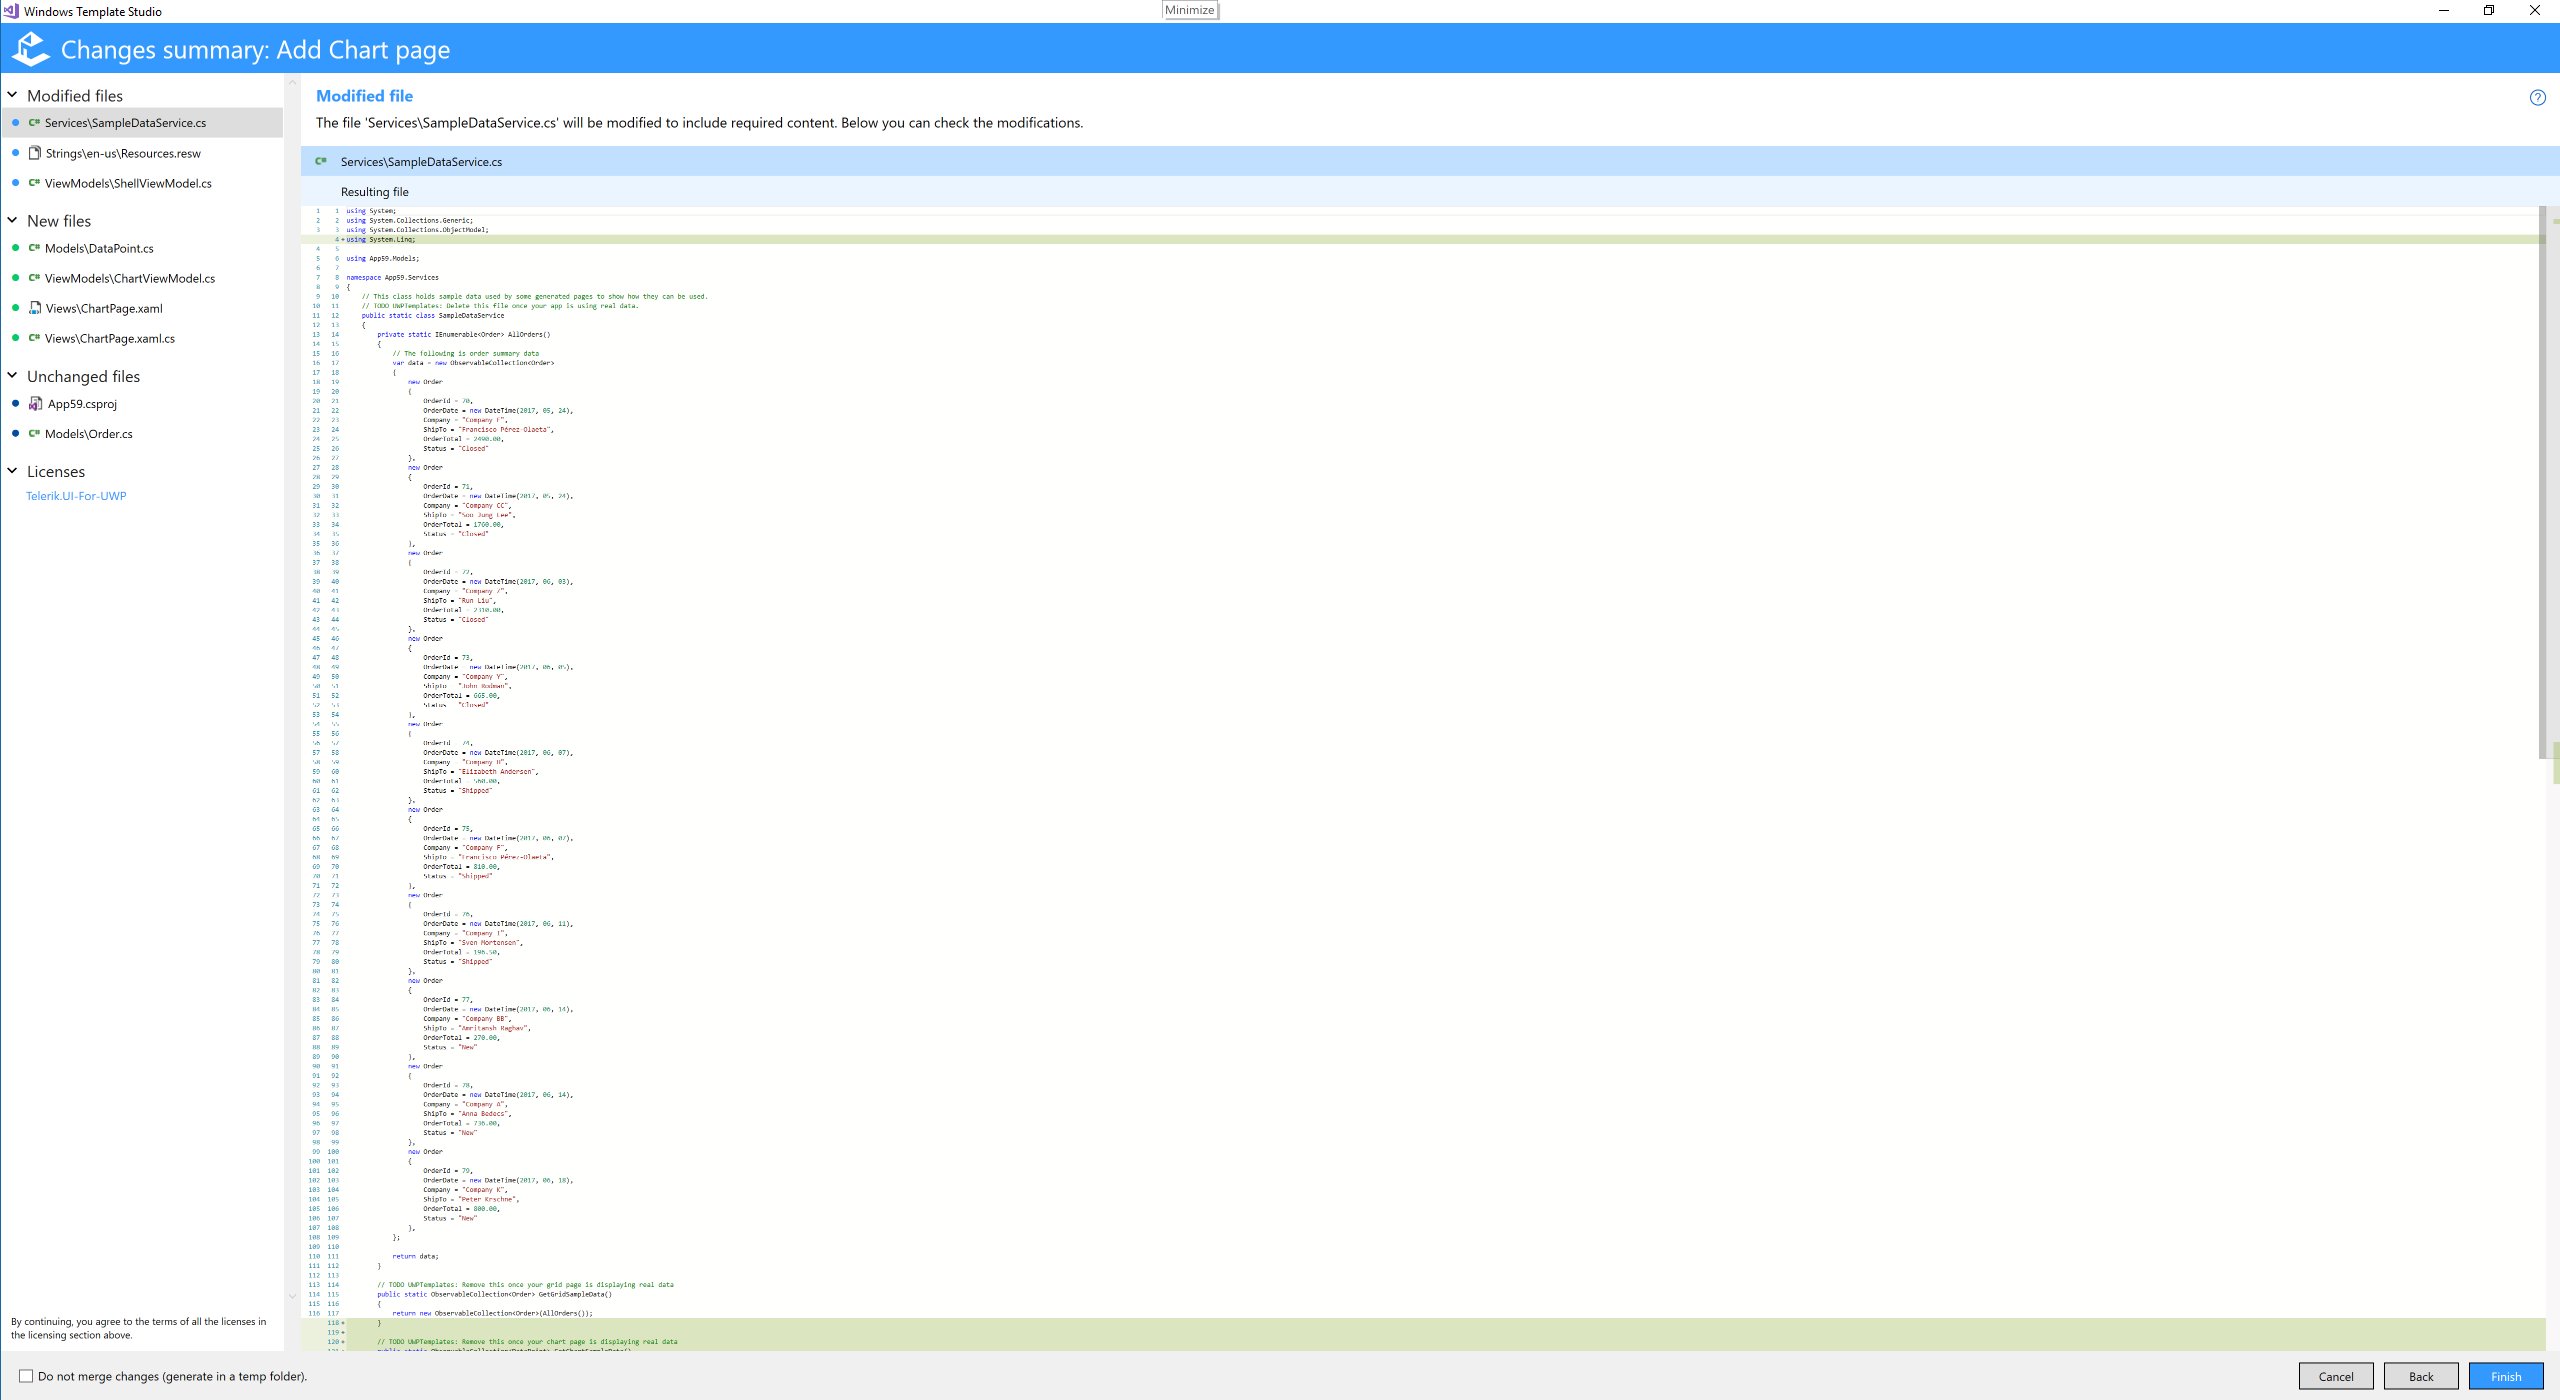Open the Telerik.UI-For-UWP license link
The width and height of the screenshot is (2560, 1400).
pos(77,495)
